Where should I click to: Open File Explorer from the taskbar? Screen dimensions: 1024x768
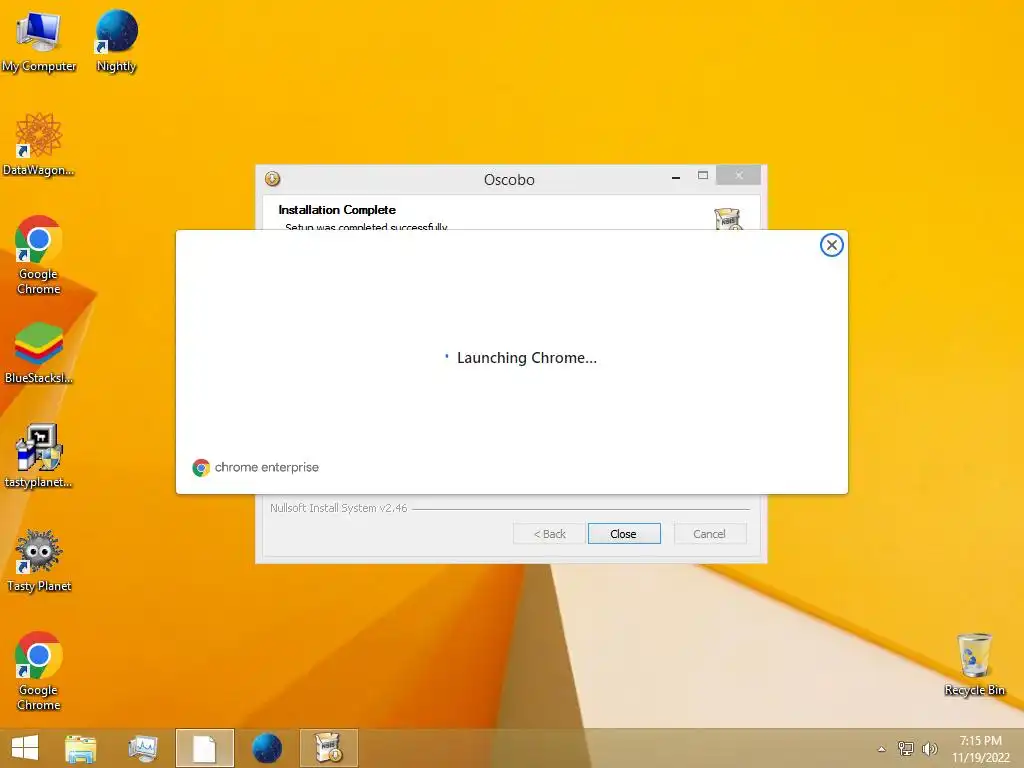point(80,748)
